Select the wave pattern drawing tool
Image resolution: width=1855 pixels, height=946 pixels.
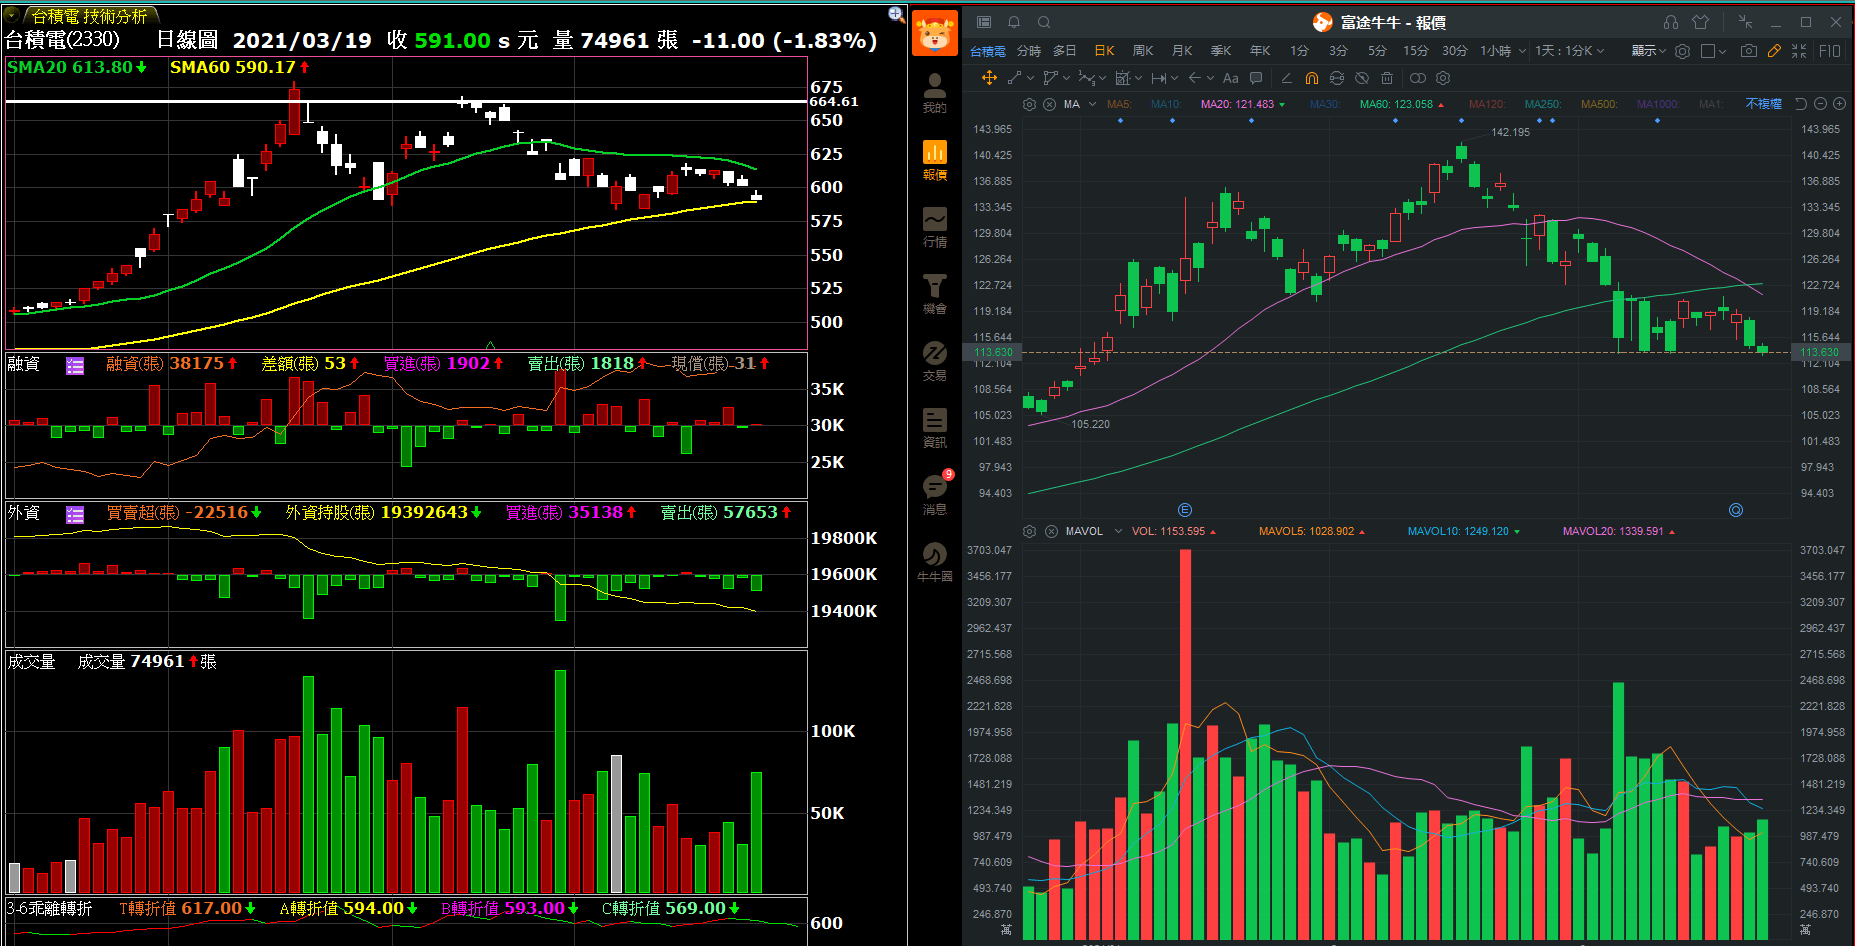[1086, 78]
